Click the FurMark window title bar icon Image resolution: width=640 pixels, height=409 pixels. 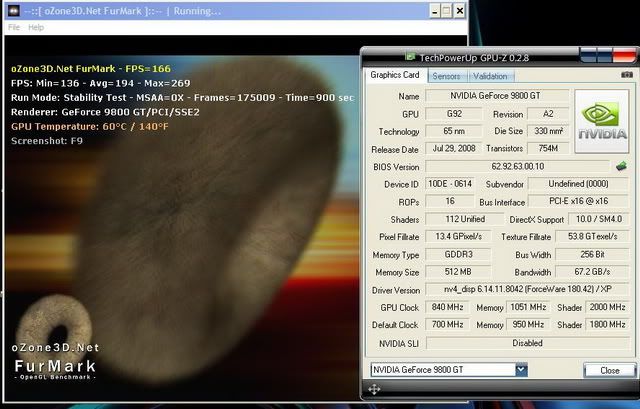click(x=13, y=11)
